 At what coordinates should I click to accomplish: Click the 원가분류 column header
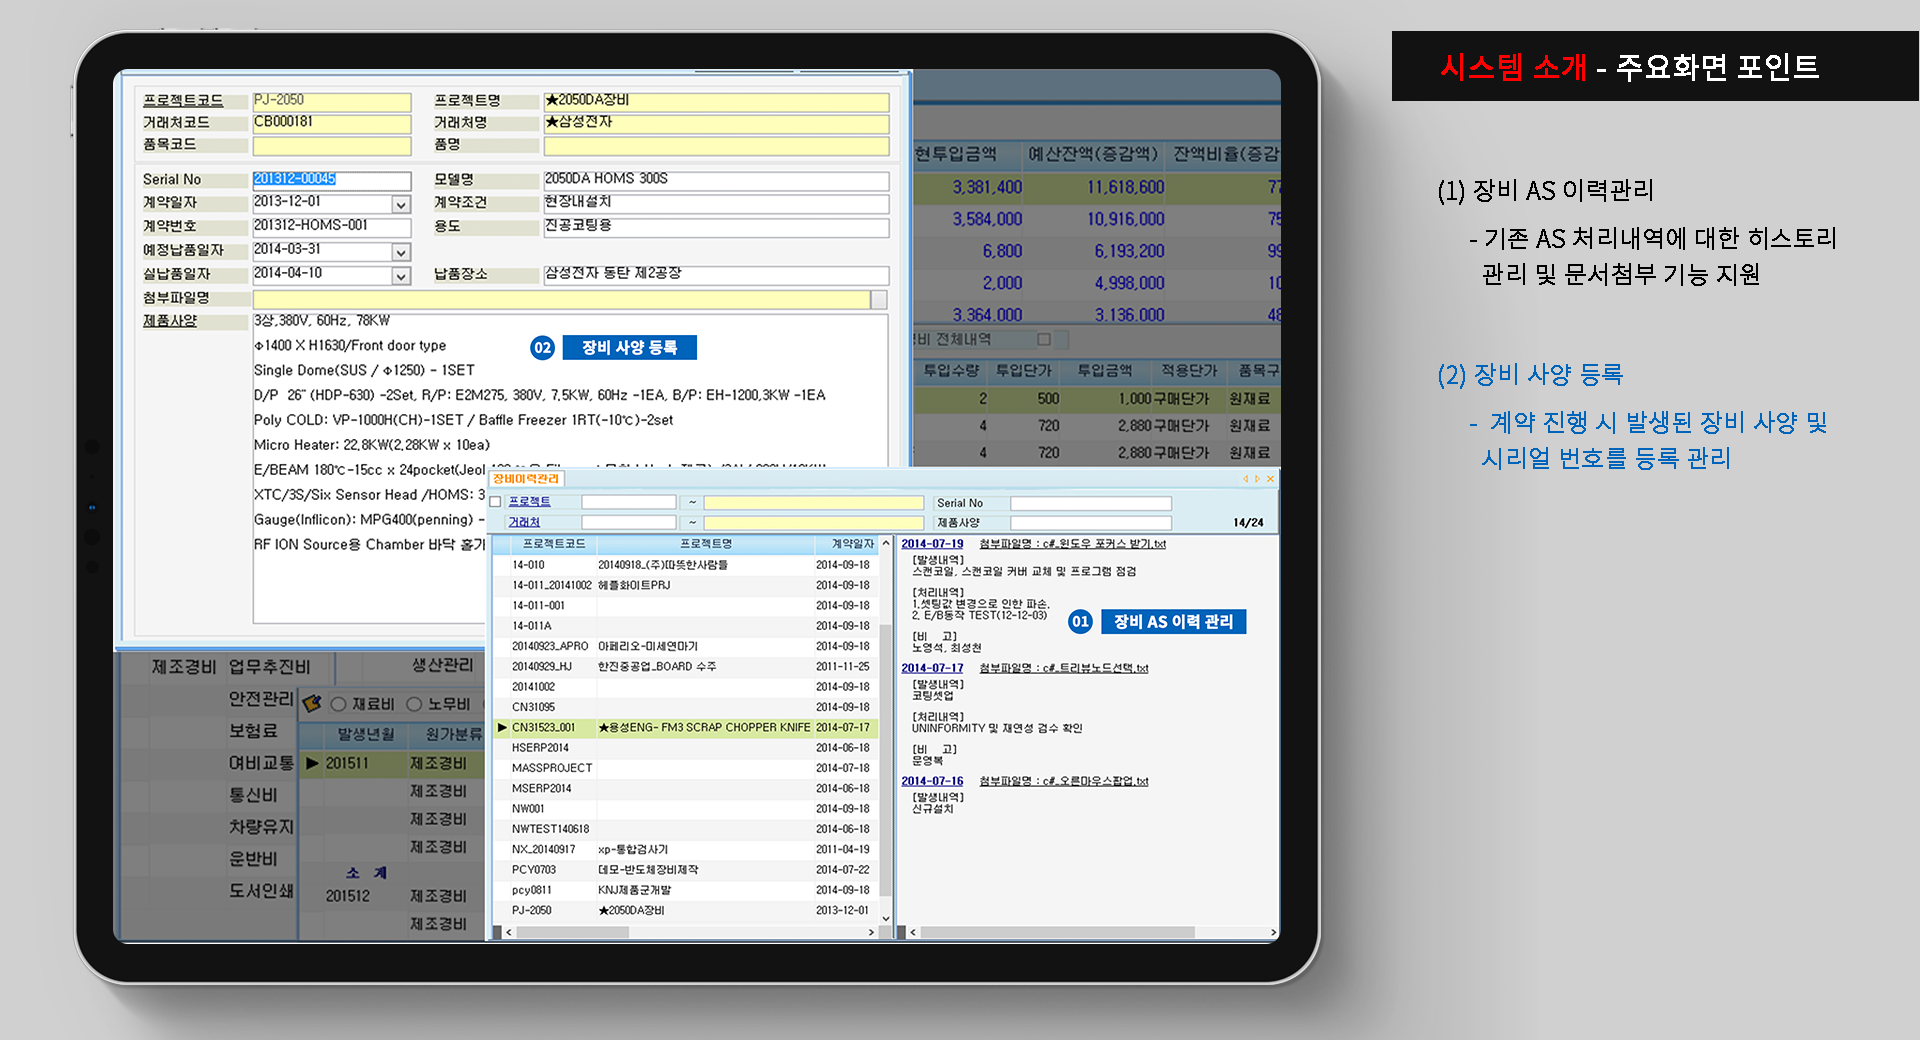pyautogui.click(x=453, y=734)
